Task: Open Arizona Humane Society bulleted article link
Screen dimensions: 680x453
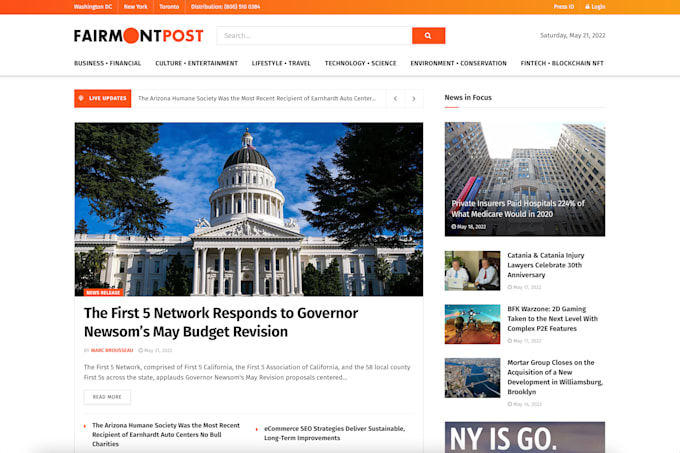Action: click(166, 435)
